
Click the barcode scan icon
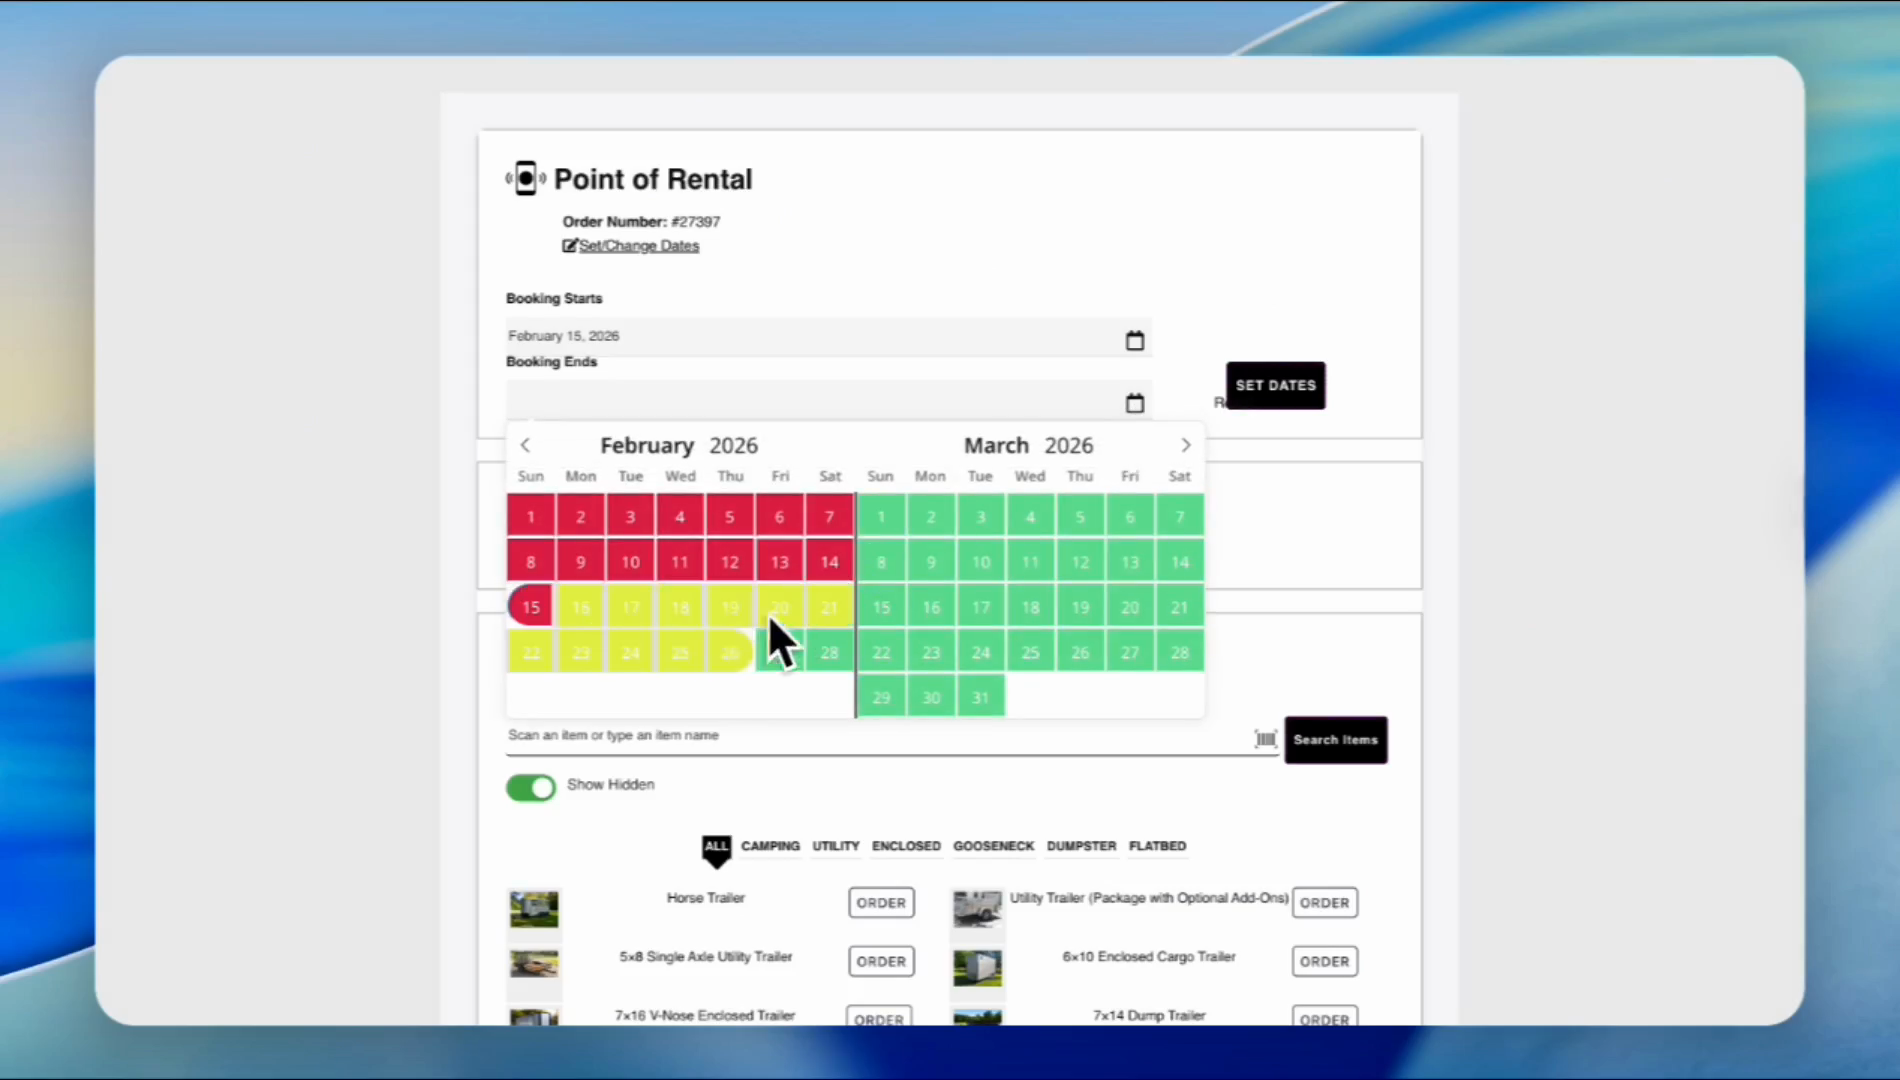(x=1265, y=739)
